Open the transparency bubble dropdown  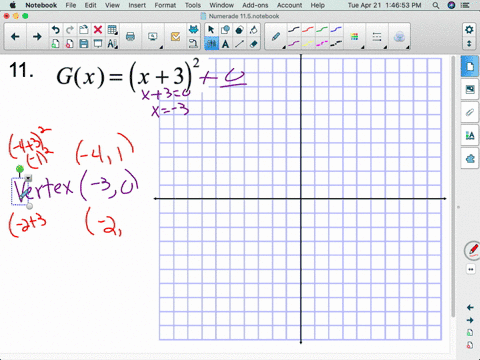399,36
